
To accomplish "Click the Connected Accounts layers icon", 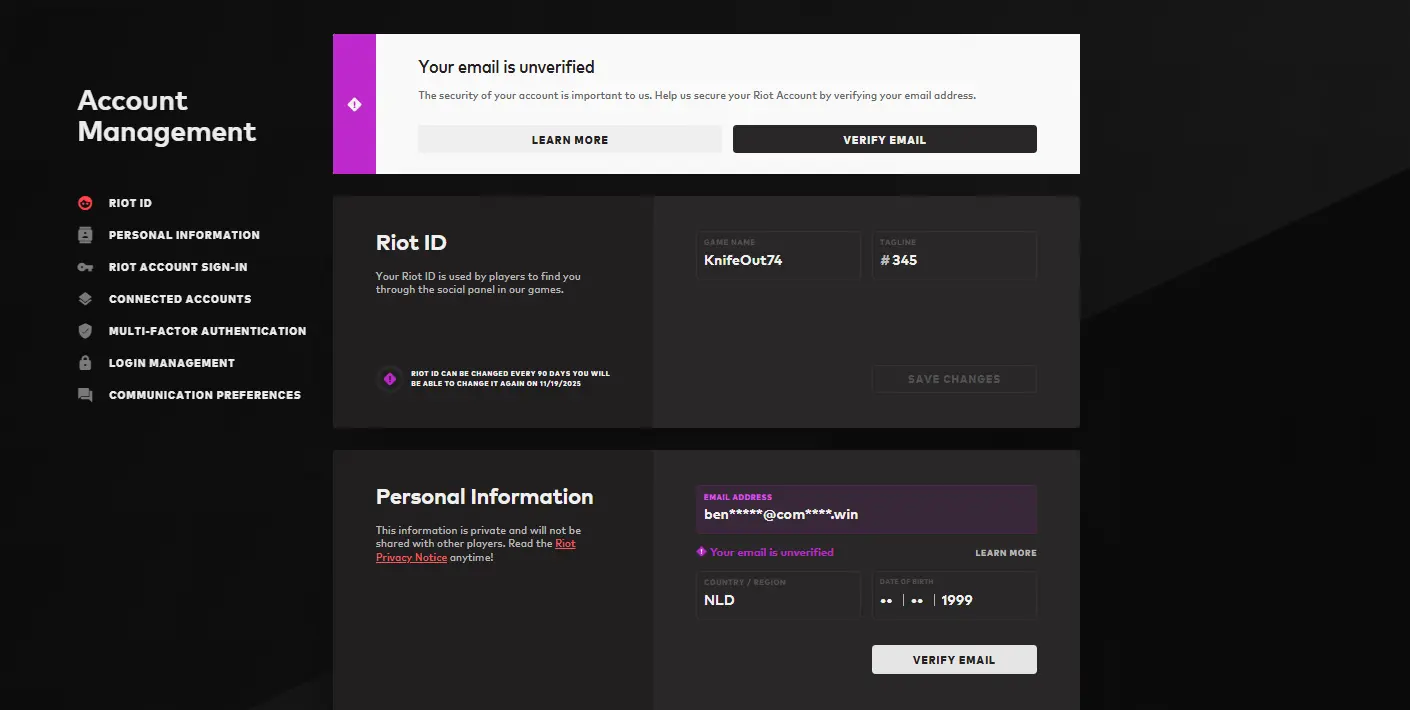I will 85,299.
